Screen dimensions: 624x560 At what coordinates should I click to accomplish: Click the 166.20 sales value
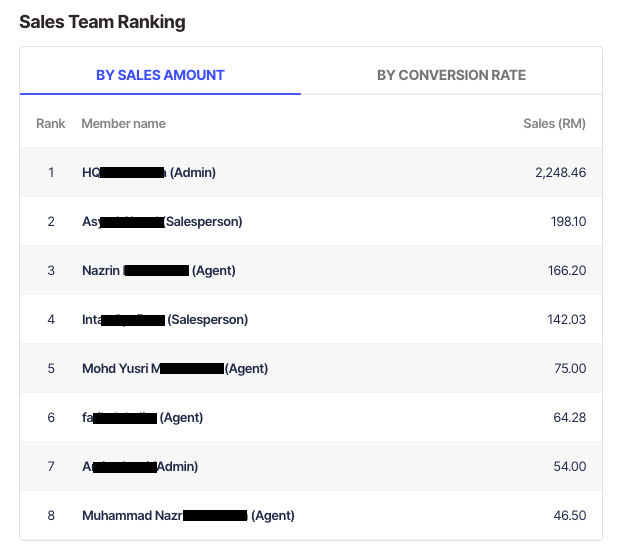pyautogui.click(x=567, y=271)
